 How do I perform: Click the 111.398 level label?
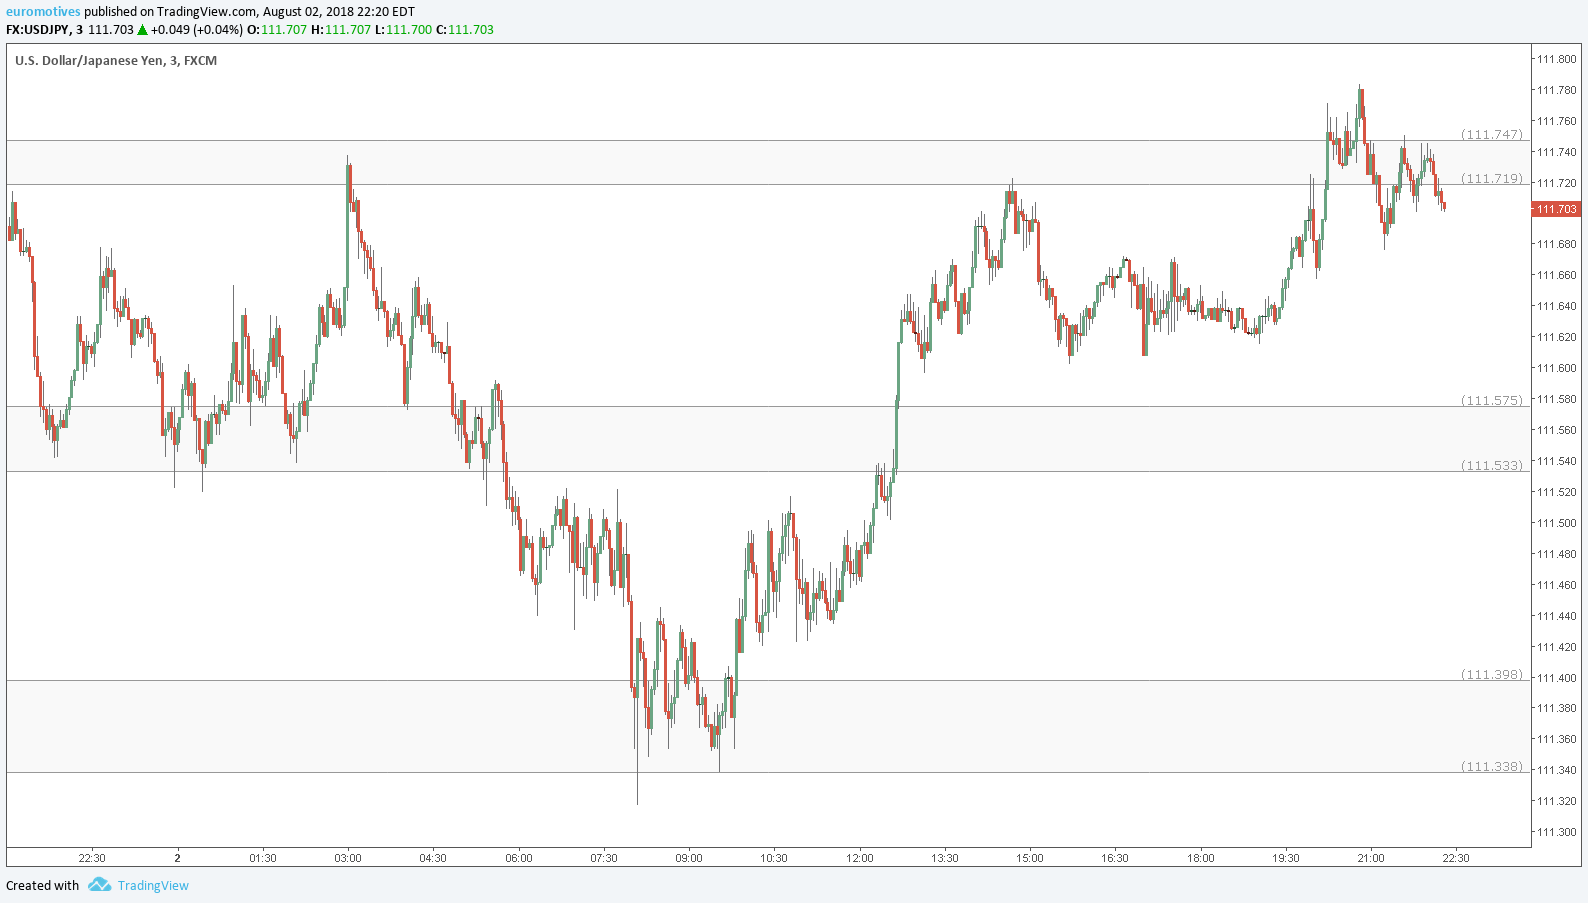pyautogui.click(x=1492, y=674)
